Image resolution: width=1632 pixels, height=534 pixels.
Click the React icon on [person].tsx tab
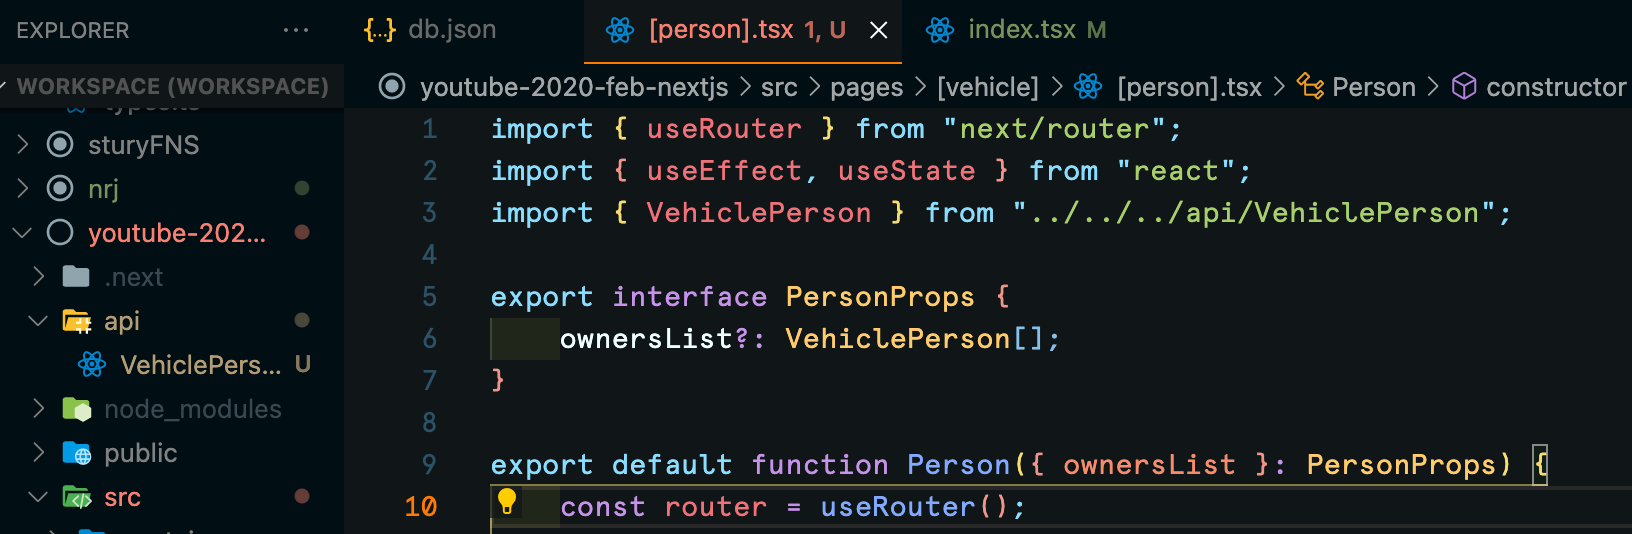620,30
